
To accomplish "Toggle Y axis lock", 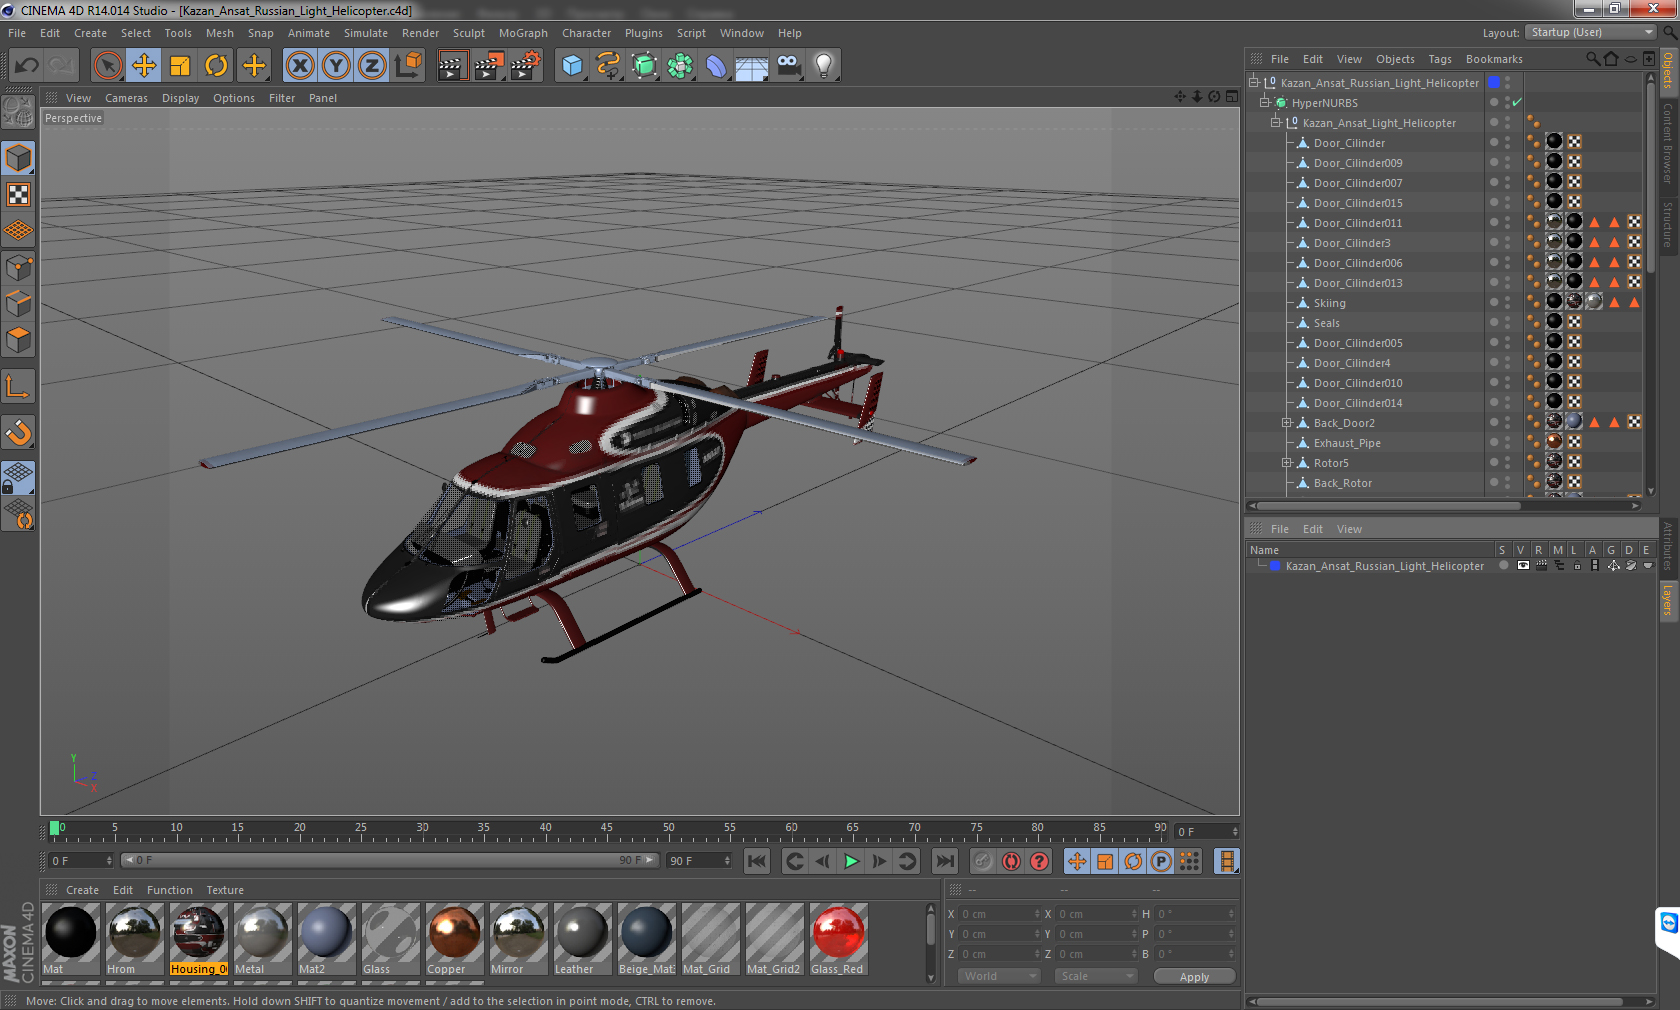I will (336, 66).
